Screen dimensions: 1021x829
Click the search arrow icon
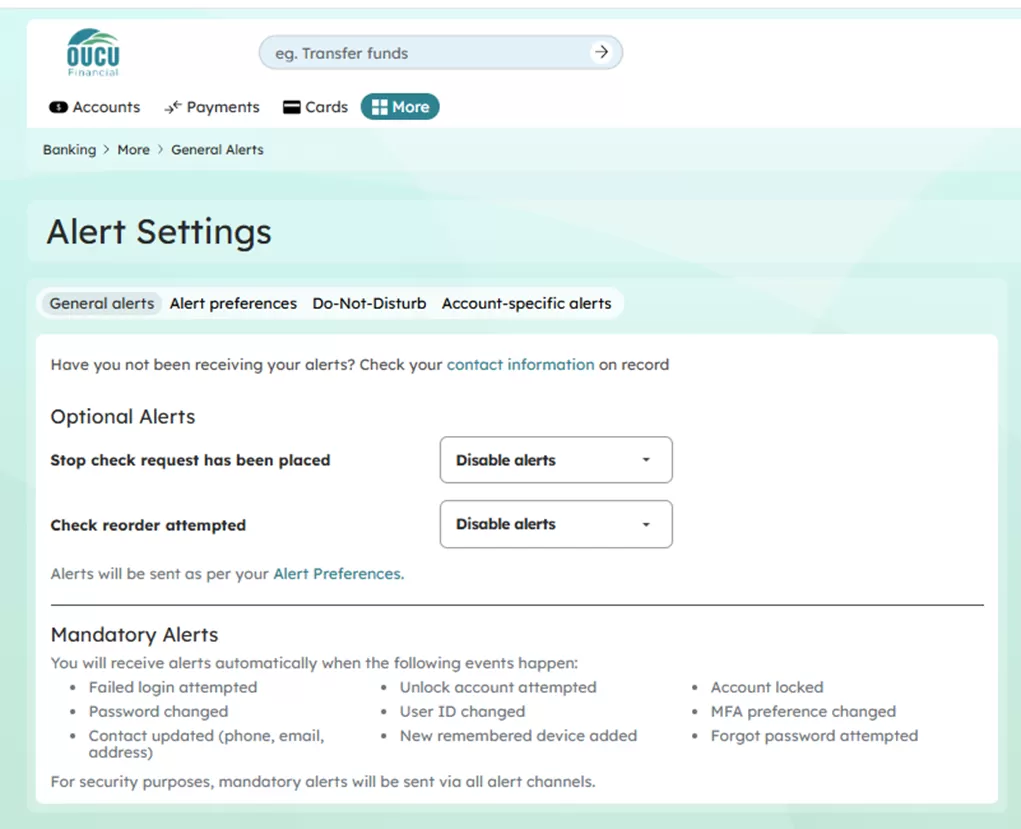(600, 52)
